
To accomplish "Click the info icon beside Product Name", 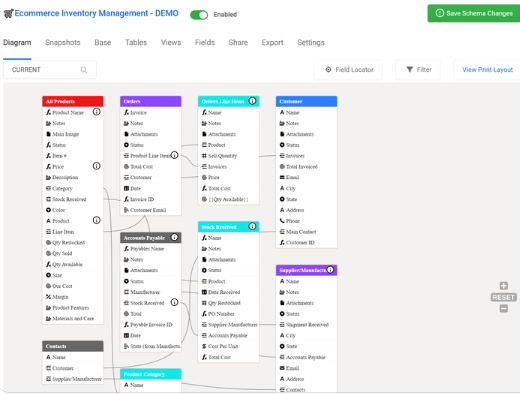I will 96,112.
